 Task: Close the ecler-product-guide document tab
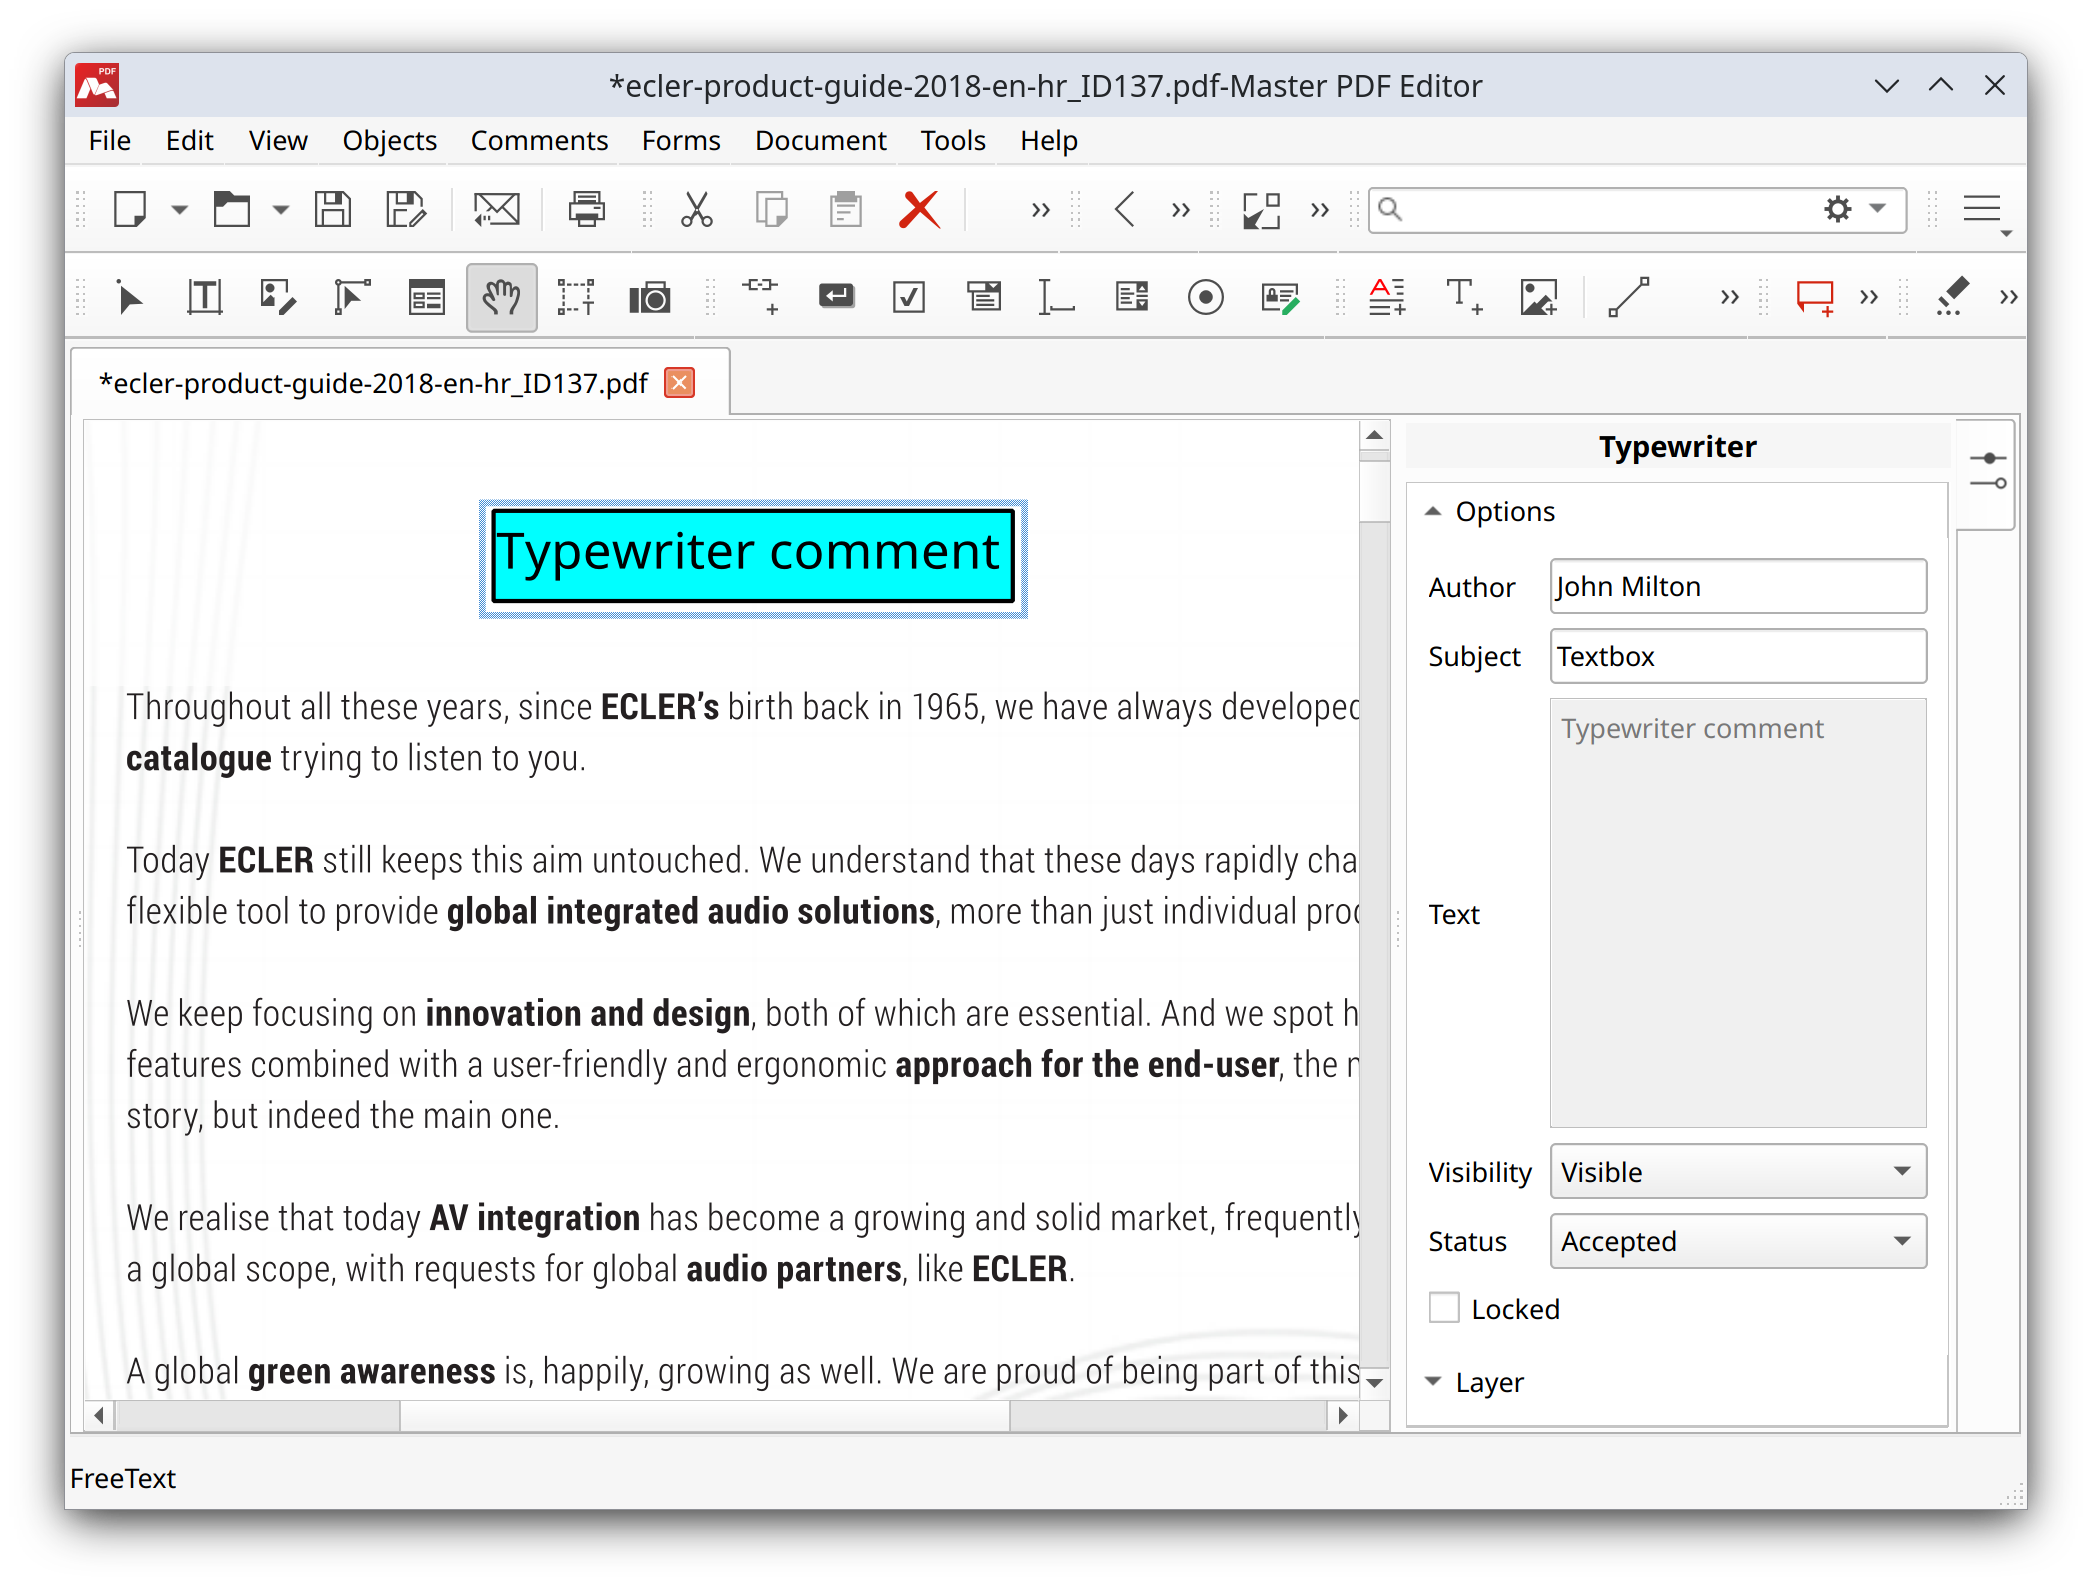pos(678,382)
